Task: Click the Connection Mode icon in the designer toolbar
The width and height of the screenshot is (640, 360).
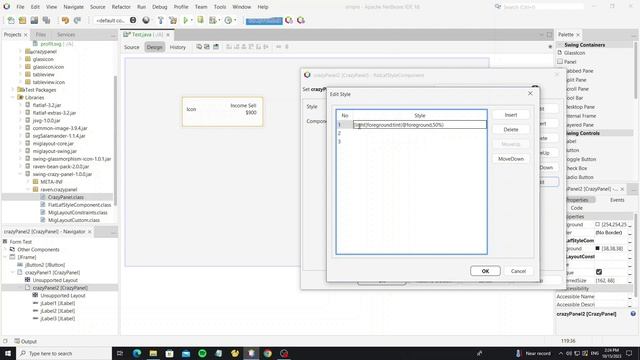Action: (x=207, y=47)
